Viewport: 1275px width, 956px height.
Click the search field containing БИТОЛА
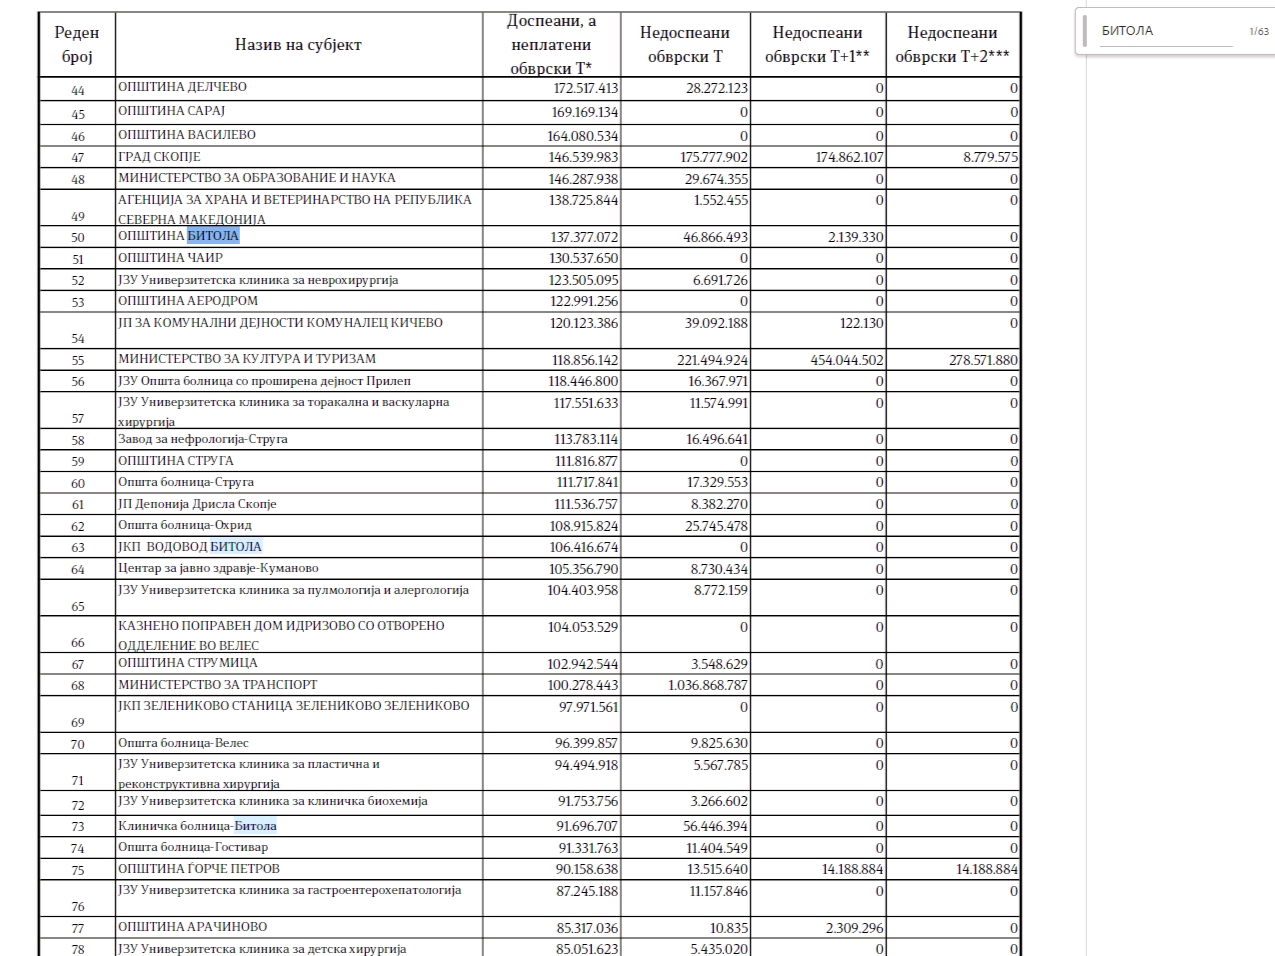tap(1165, 31)
